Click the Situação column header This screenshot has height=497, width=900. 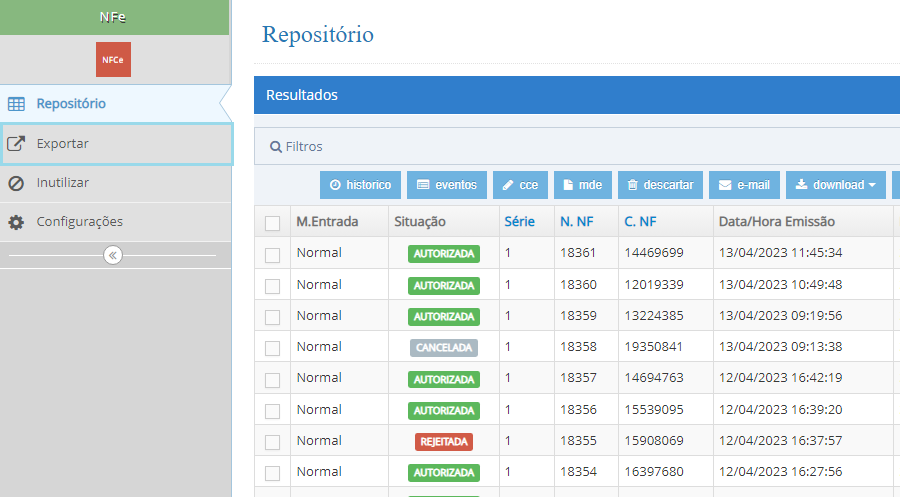tap(420, 222)
